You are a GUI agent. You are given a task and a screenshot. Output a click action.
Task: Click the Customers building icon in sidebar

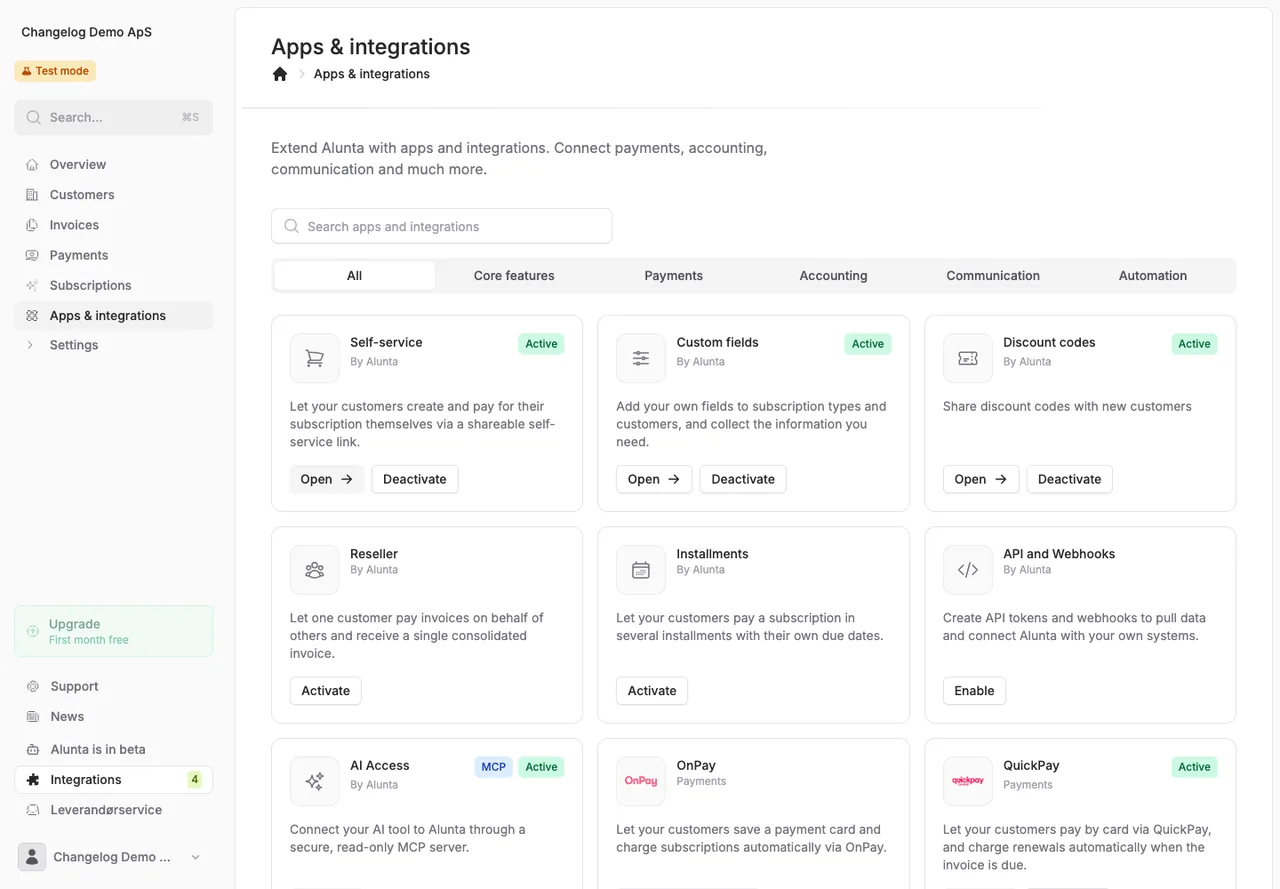point(32,195)
